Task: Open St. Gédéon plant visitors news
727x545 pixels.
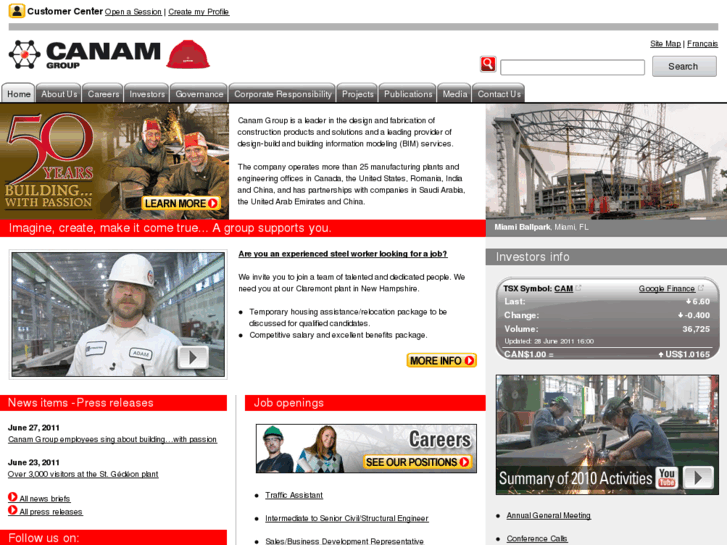Action: [83, 474]
